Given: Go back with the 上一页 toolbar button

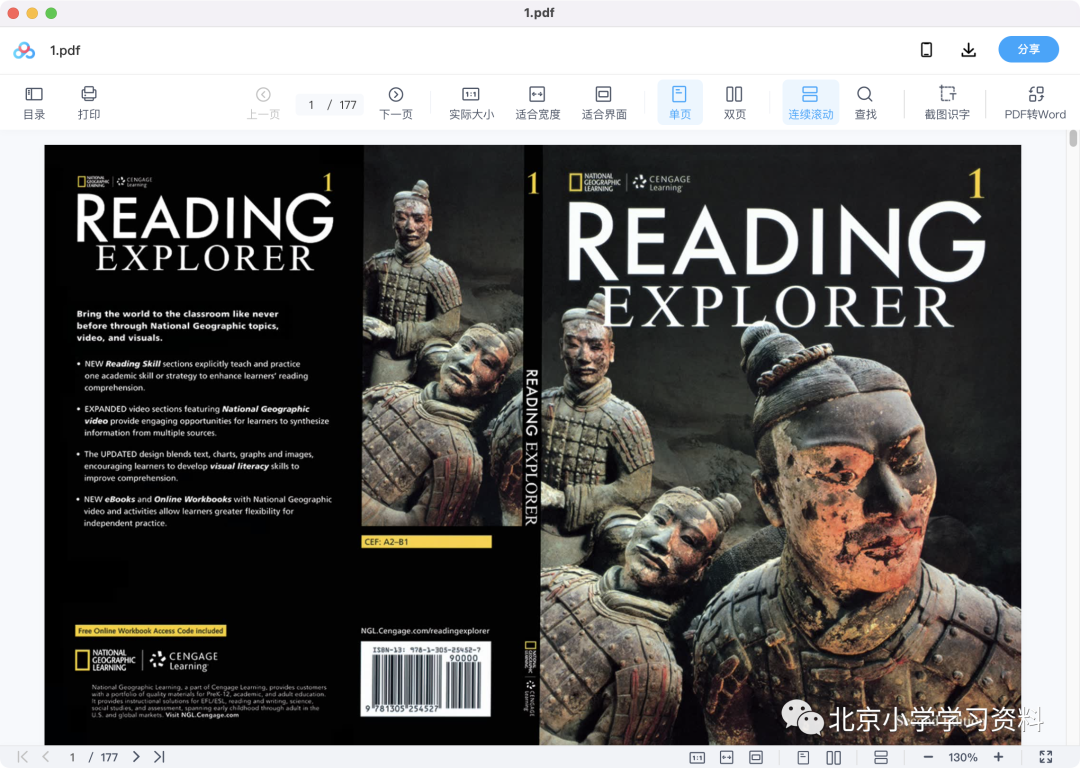Looking at the screenshot, I should [263, 103].
